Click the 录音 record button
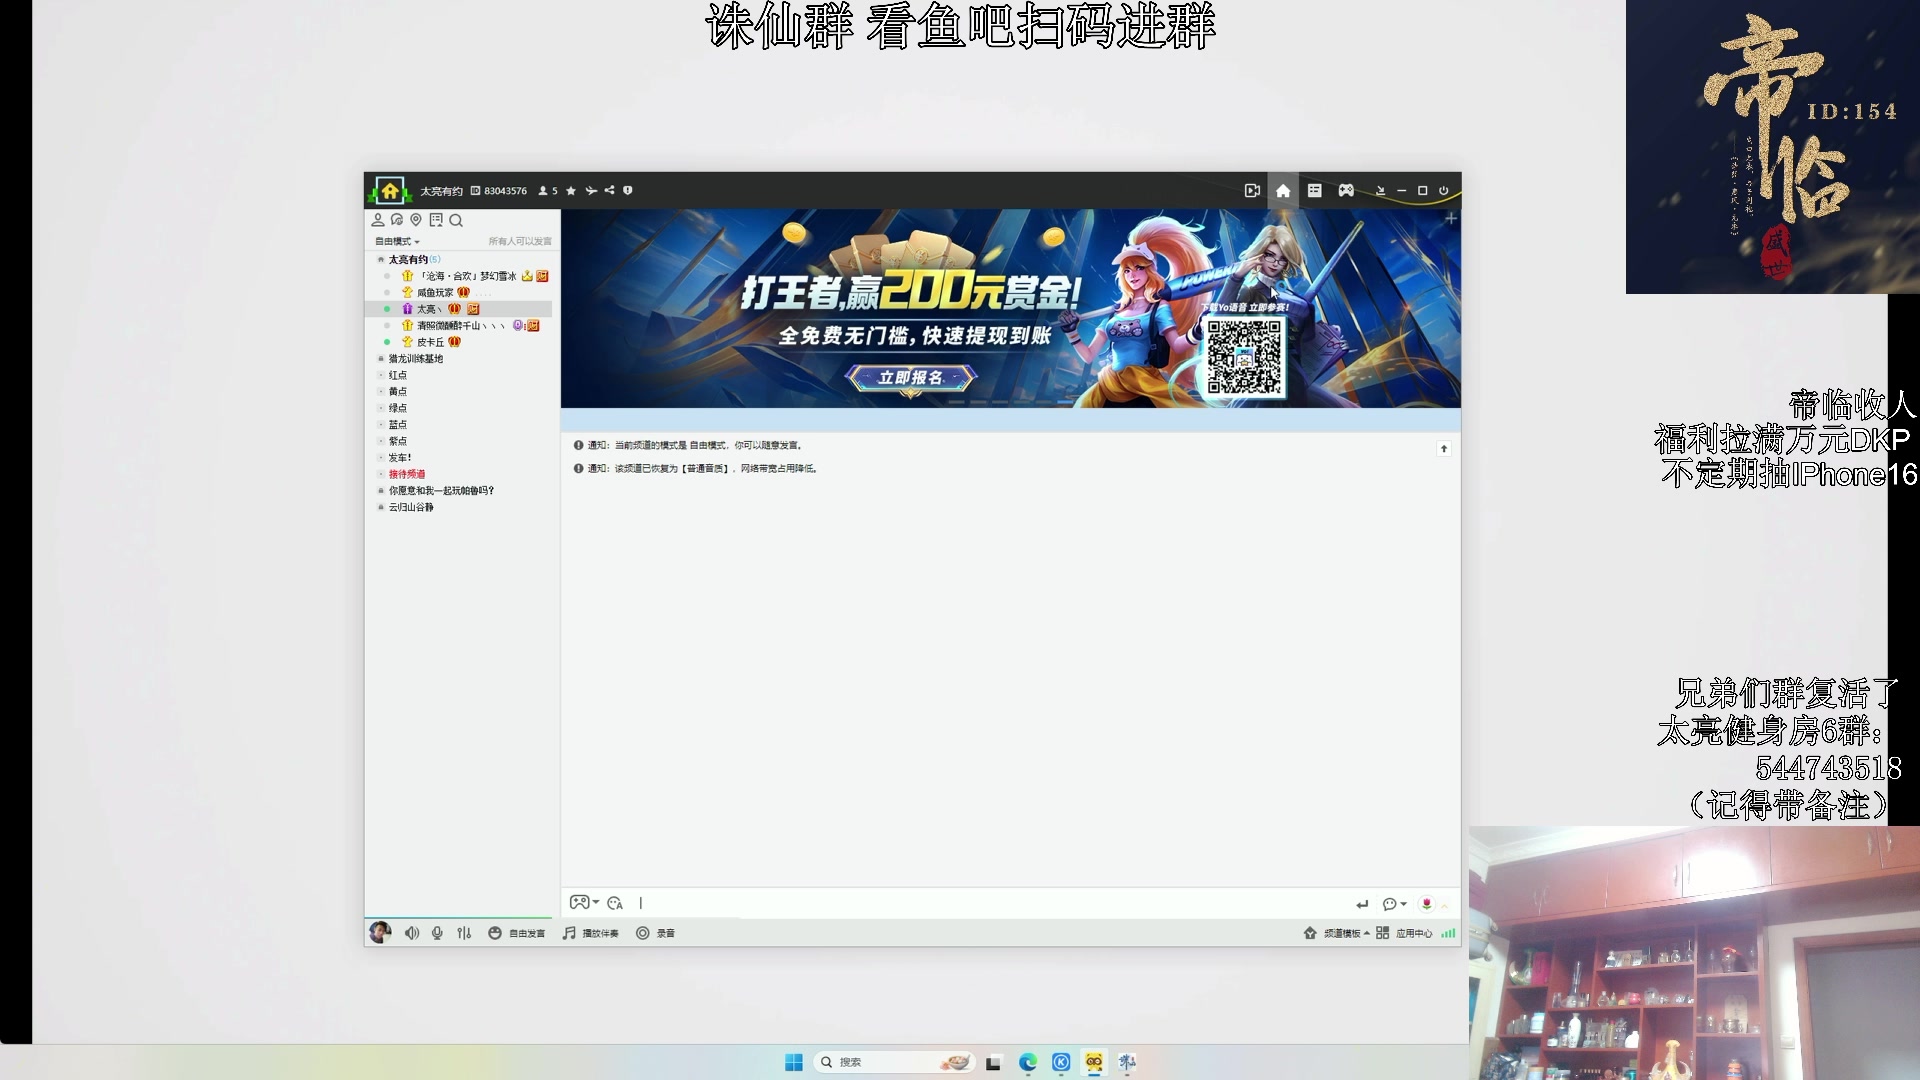Viewport: 1920px width, 1080px height. click(655, 933)
